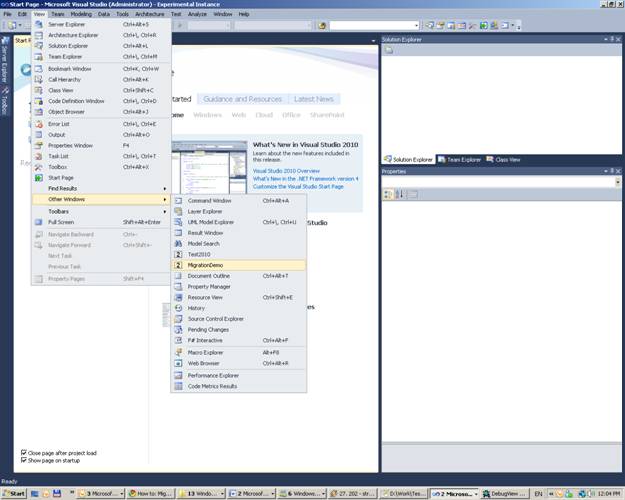This screenshot has width=625, height=500.
Task: Switch to Team Explorer panel tab
Action: 459,159
